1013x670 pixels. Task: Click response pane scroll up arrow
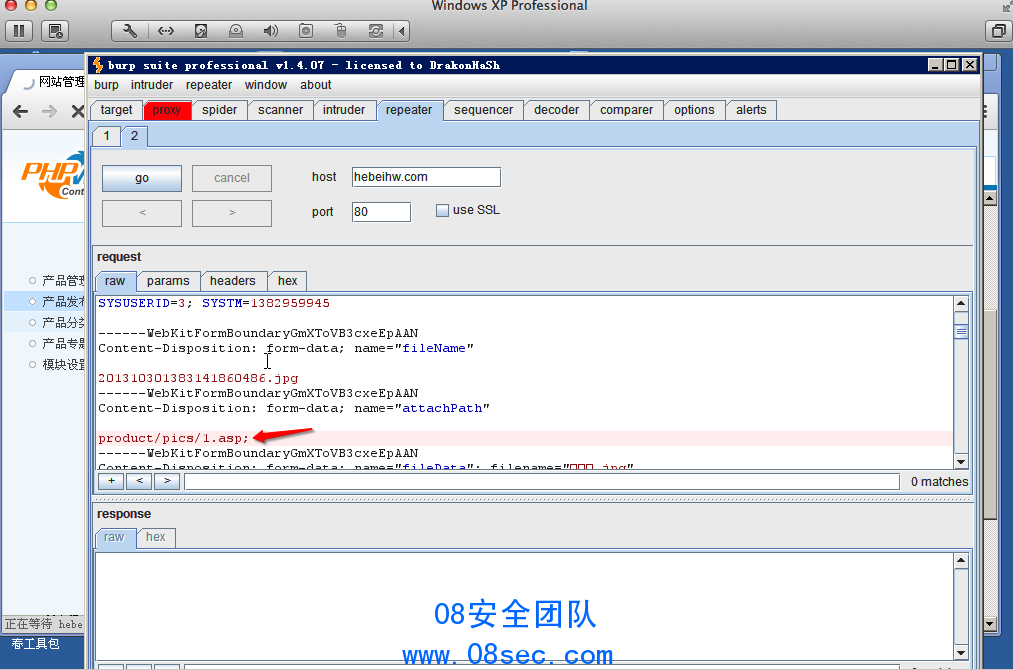[x=961, y=561]
